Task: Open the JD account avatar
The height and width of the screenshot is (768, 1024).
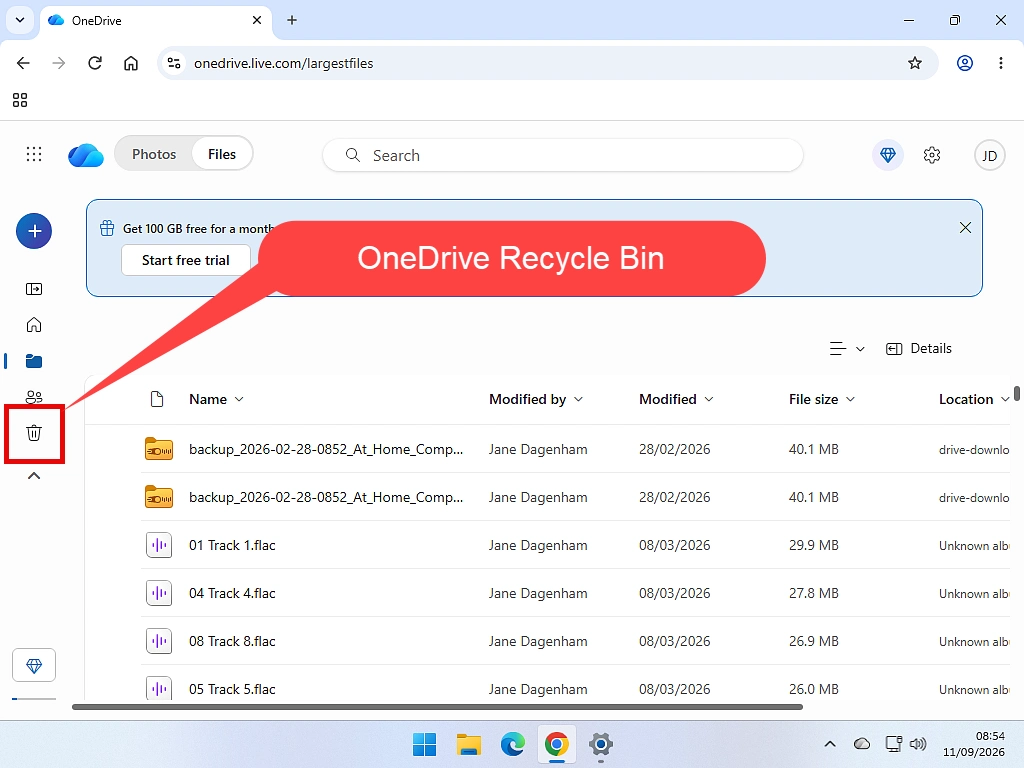Action: [x=989, y=155]
